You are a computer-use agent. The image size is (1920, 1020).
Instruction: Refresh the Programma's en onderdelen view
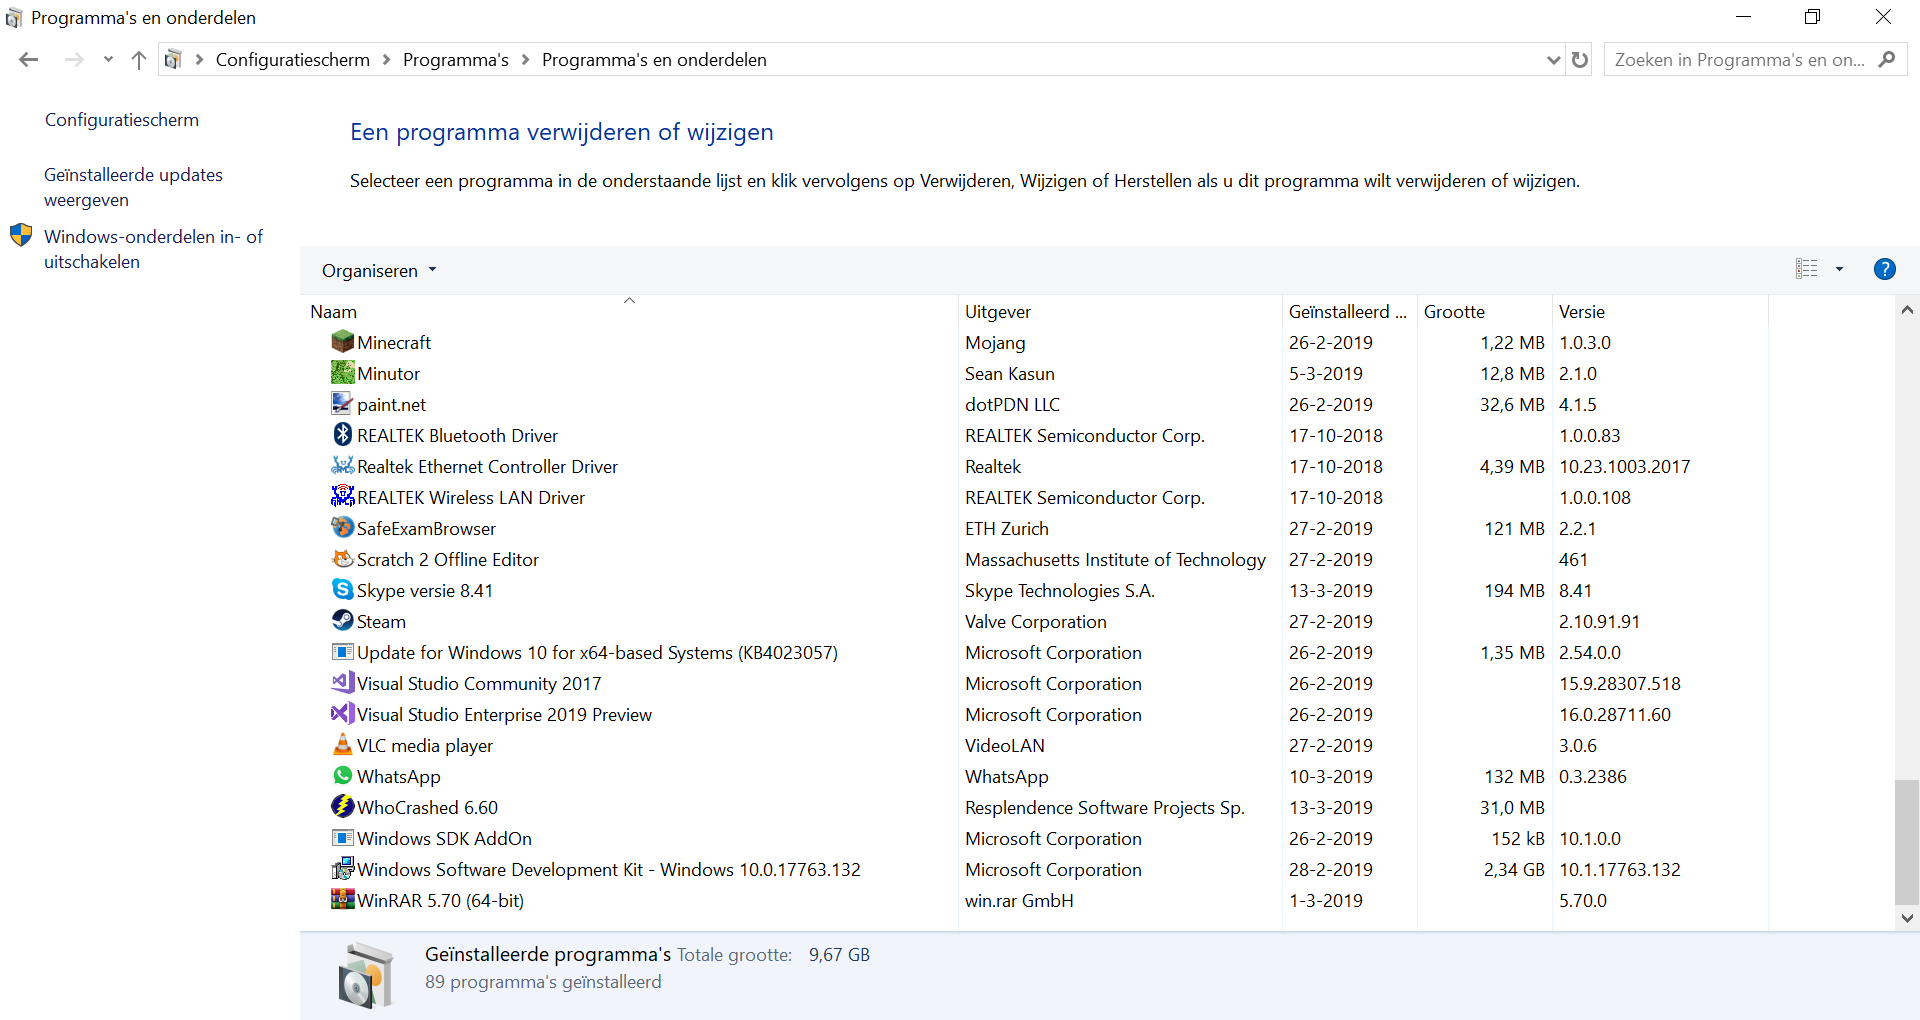tap(1580, 60)
